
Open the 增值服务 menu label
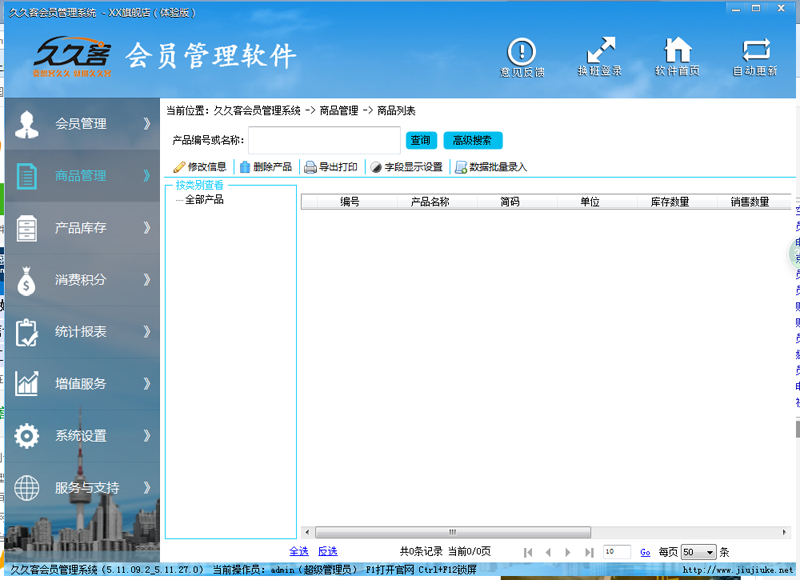tap(81, 384)
